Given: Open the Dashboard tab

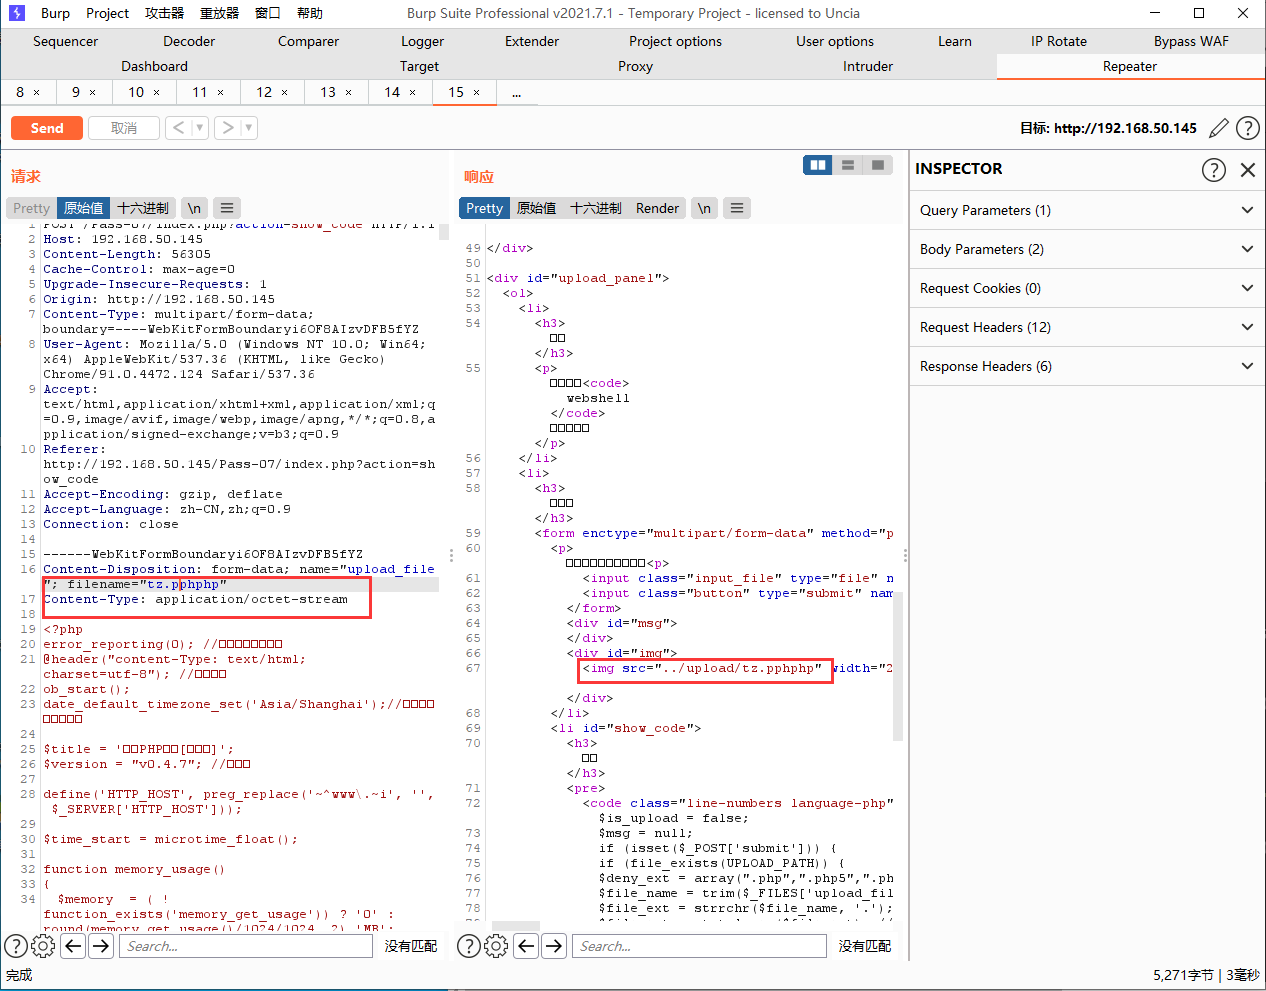Looking at the screenshot, I should coord(154,66).
